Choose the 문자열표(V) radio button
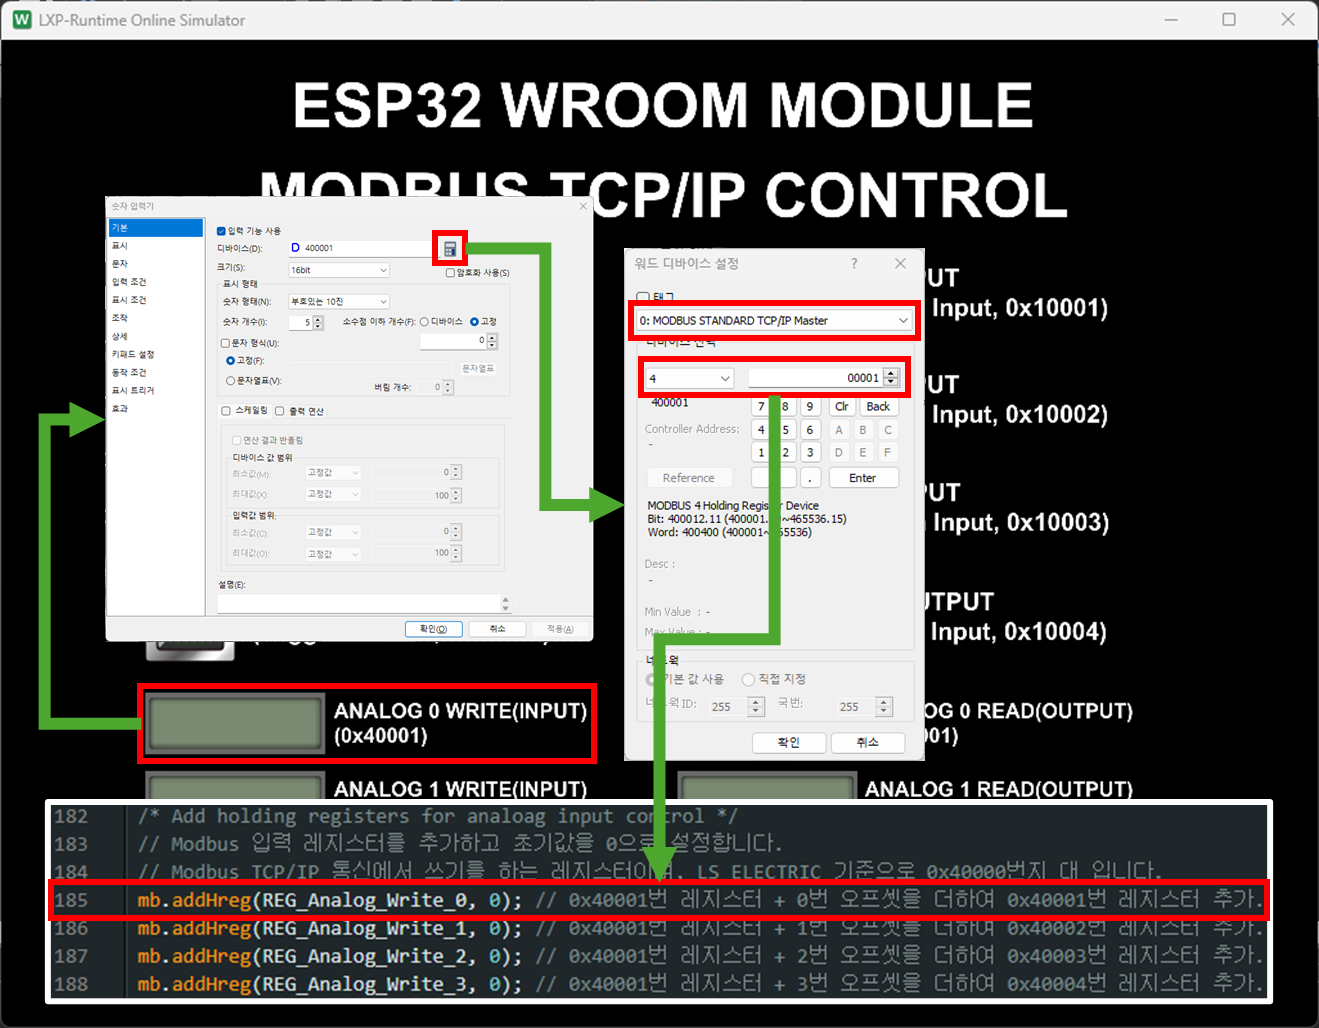The width and height of the screenshot is (1319, 1028). [231, 381]
